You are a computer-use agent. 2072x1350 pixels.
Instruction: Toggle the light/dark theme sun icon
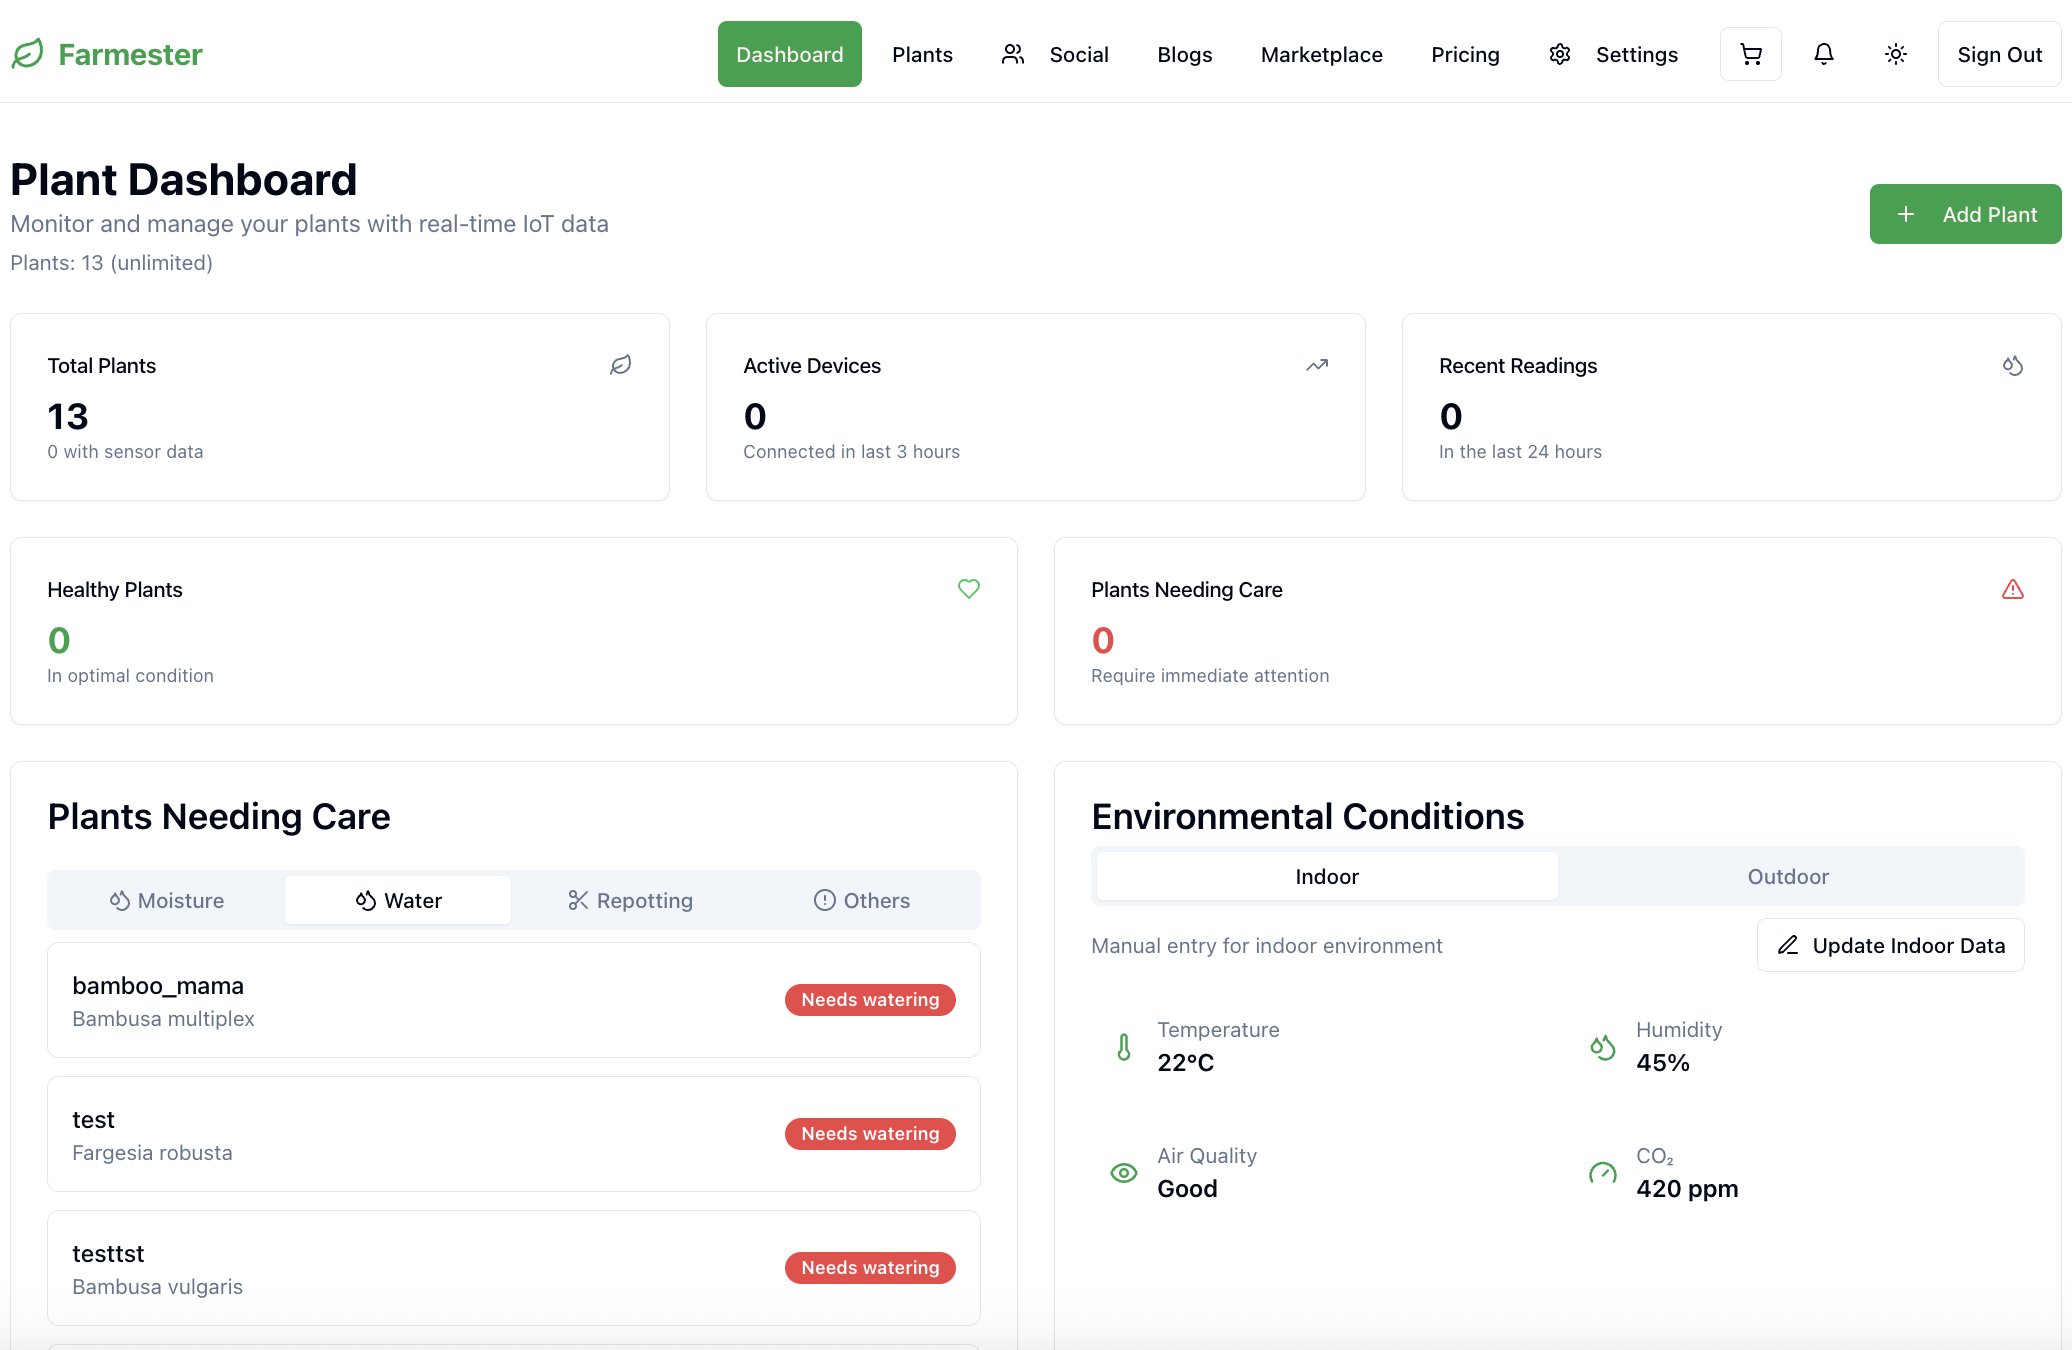point(1896,54)
